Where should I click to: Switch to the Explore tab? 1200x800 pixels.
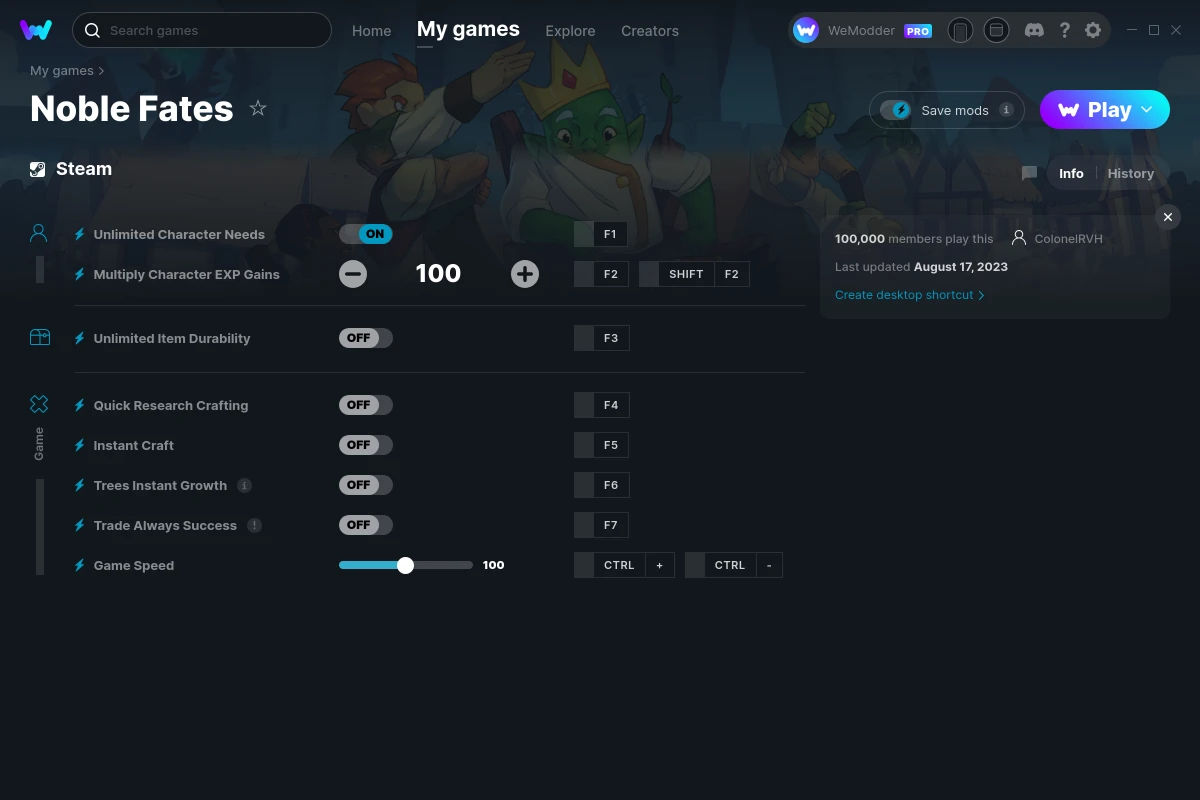pos(570,31)
